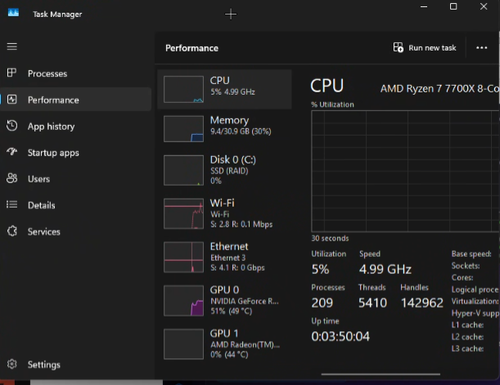Screen dimensions: 500x385
Task: Click the Base speed label
Action: coord(471,254)
